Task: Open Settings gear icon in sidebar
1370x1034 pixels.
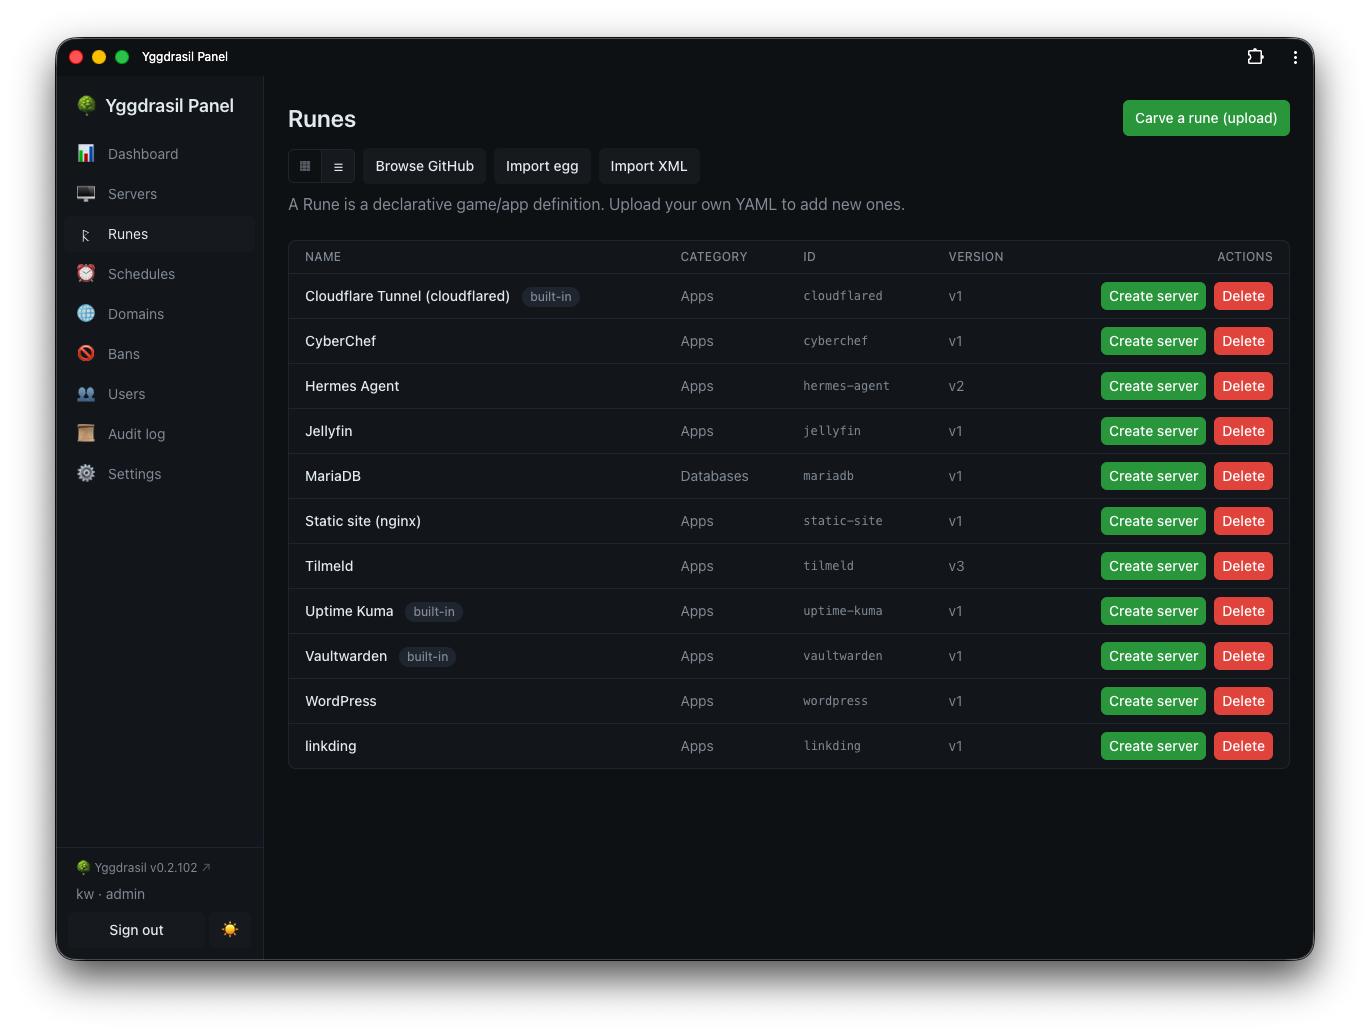Action: coord(86,474)
